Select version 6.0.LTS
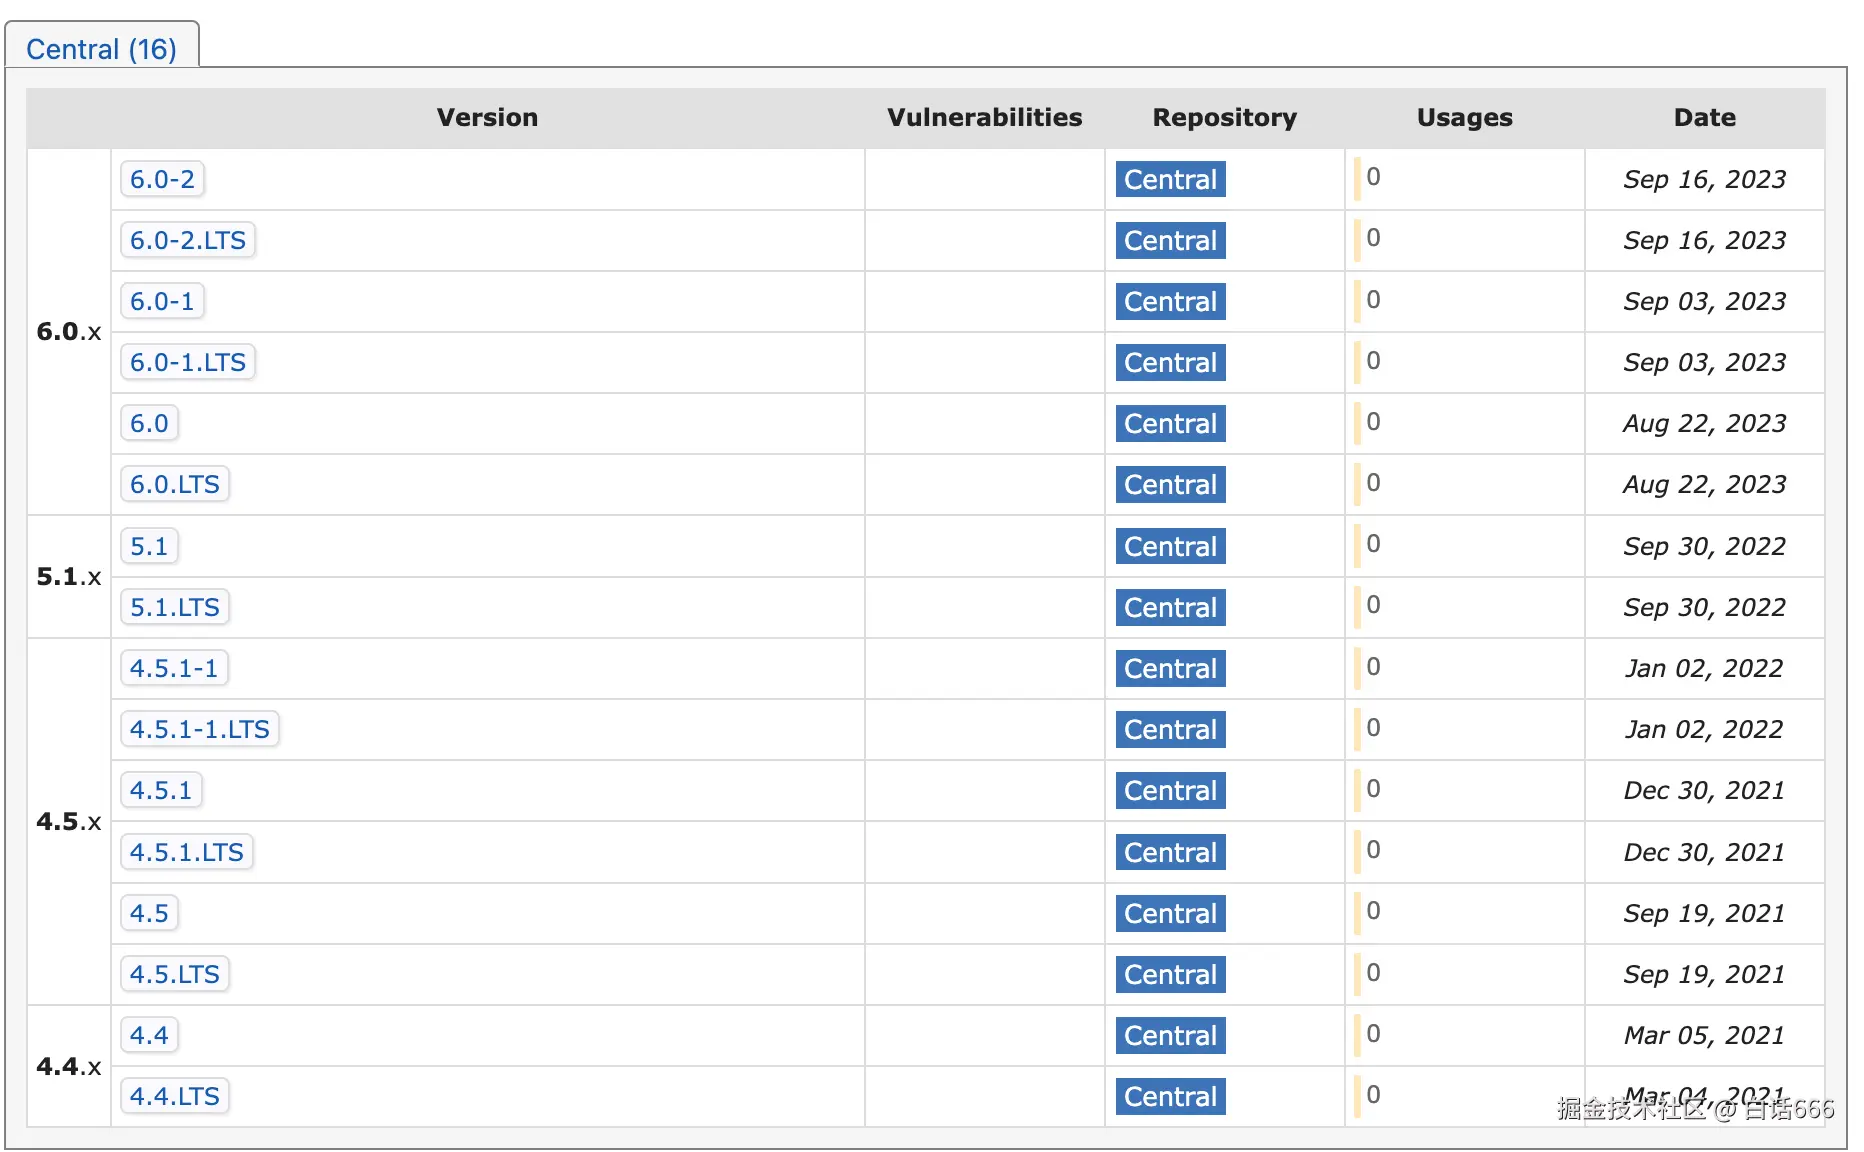 174,484
